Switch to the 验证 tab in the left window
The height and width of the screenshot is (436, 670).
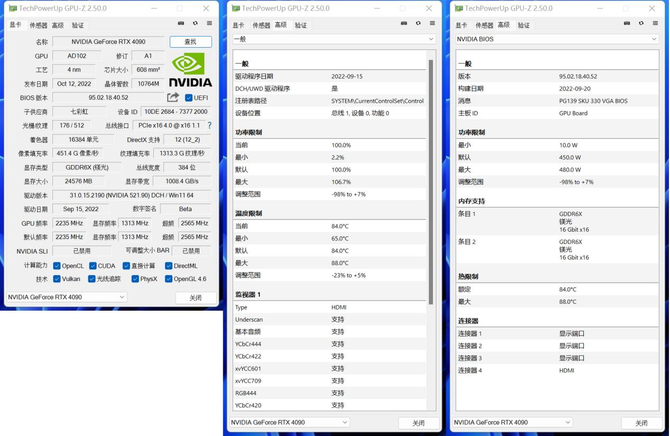click(78, 25)
